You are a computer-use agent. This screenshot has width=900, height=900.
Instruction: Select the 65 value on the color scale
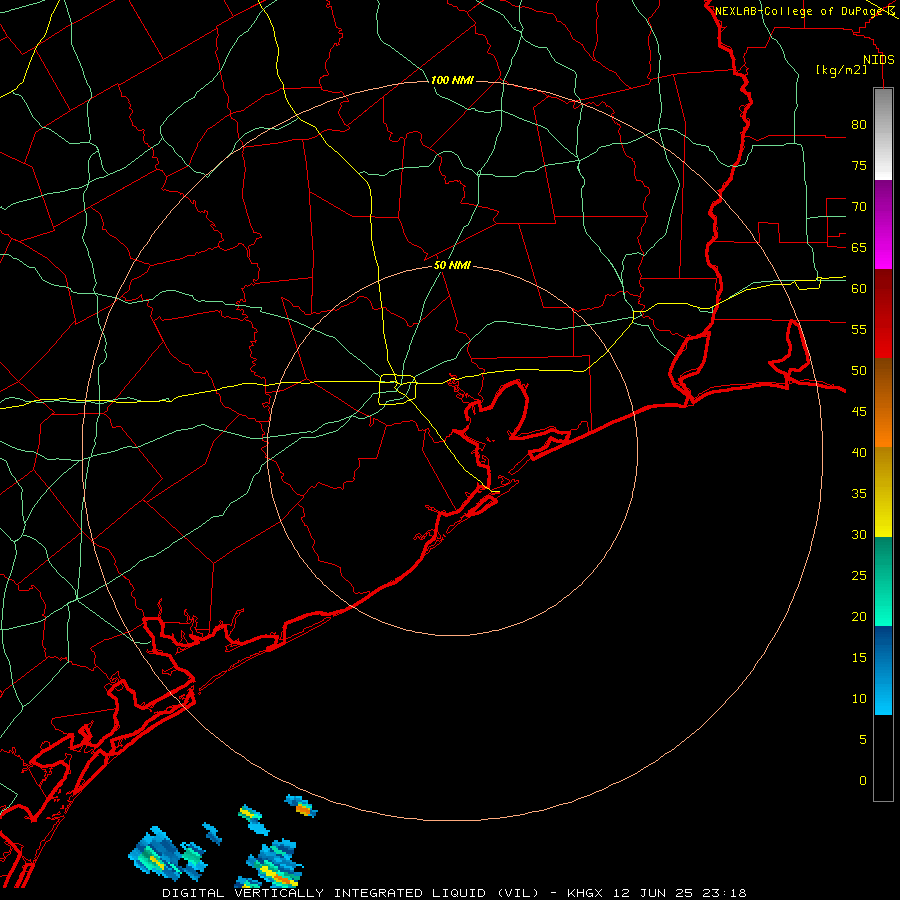point(859,247)
